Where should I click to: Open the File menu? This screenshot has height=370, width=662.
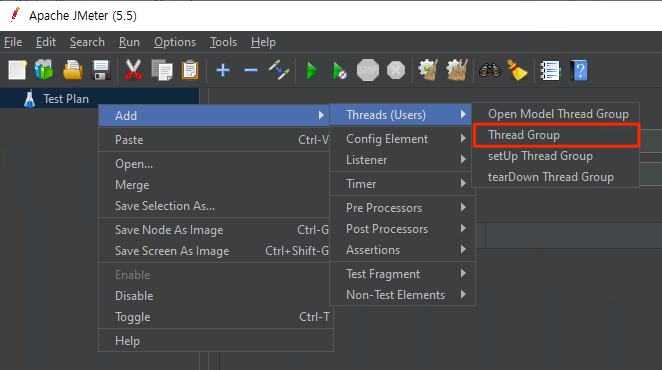point(13,42)
